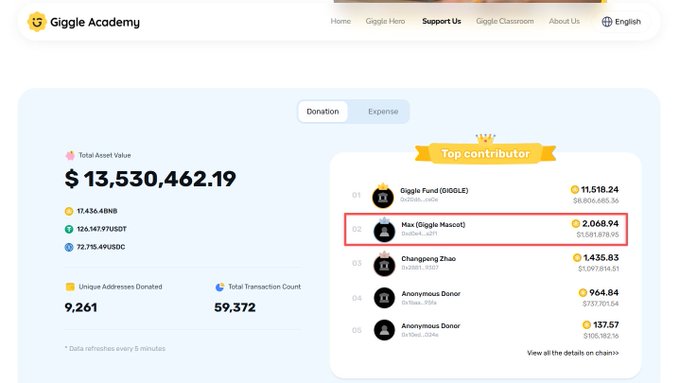The image size is (680, 383).
Task: Click the unique addresses count 9,261
Action: pos(81,308)
